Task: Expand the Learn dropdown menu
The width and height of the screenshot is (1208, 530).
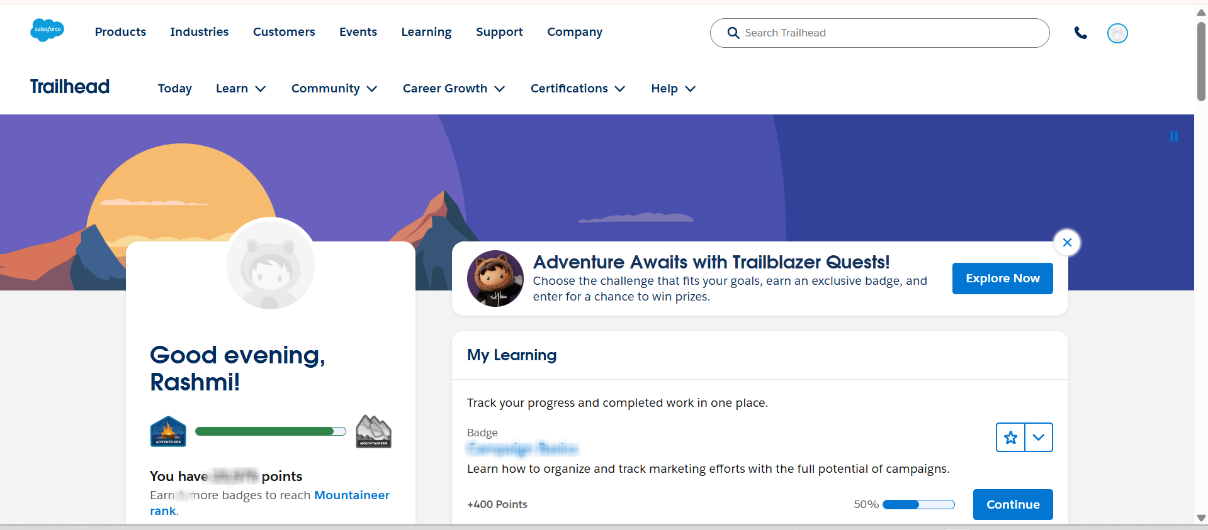Action: pos(241,88)
